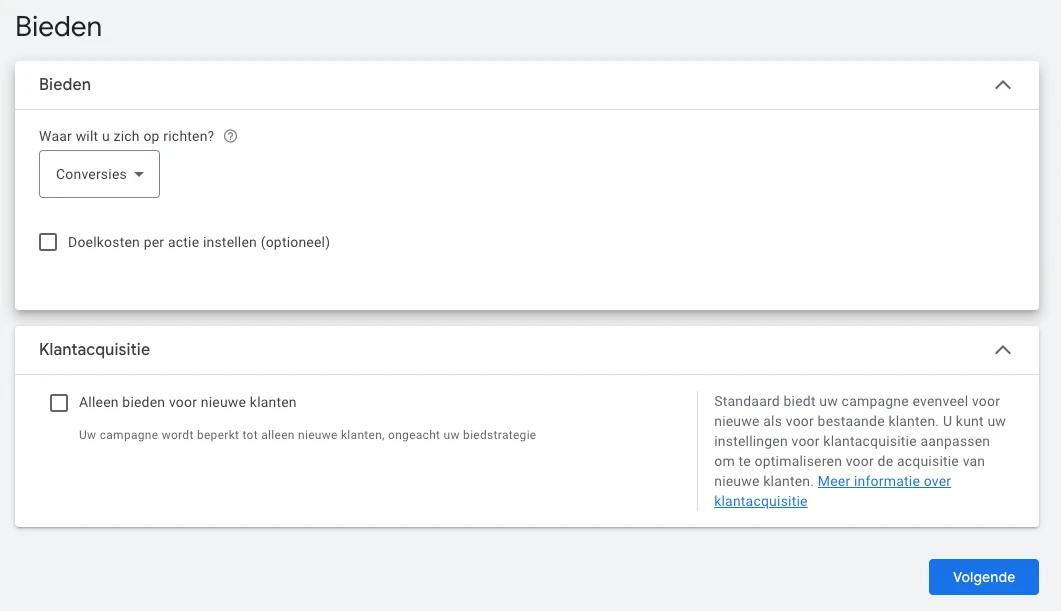Tick 'Alleen bieden voor nieuwe klanten'

pos(59,403)
